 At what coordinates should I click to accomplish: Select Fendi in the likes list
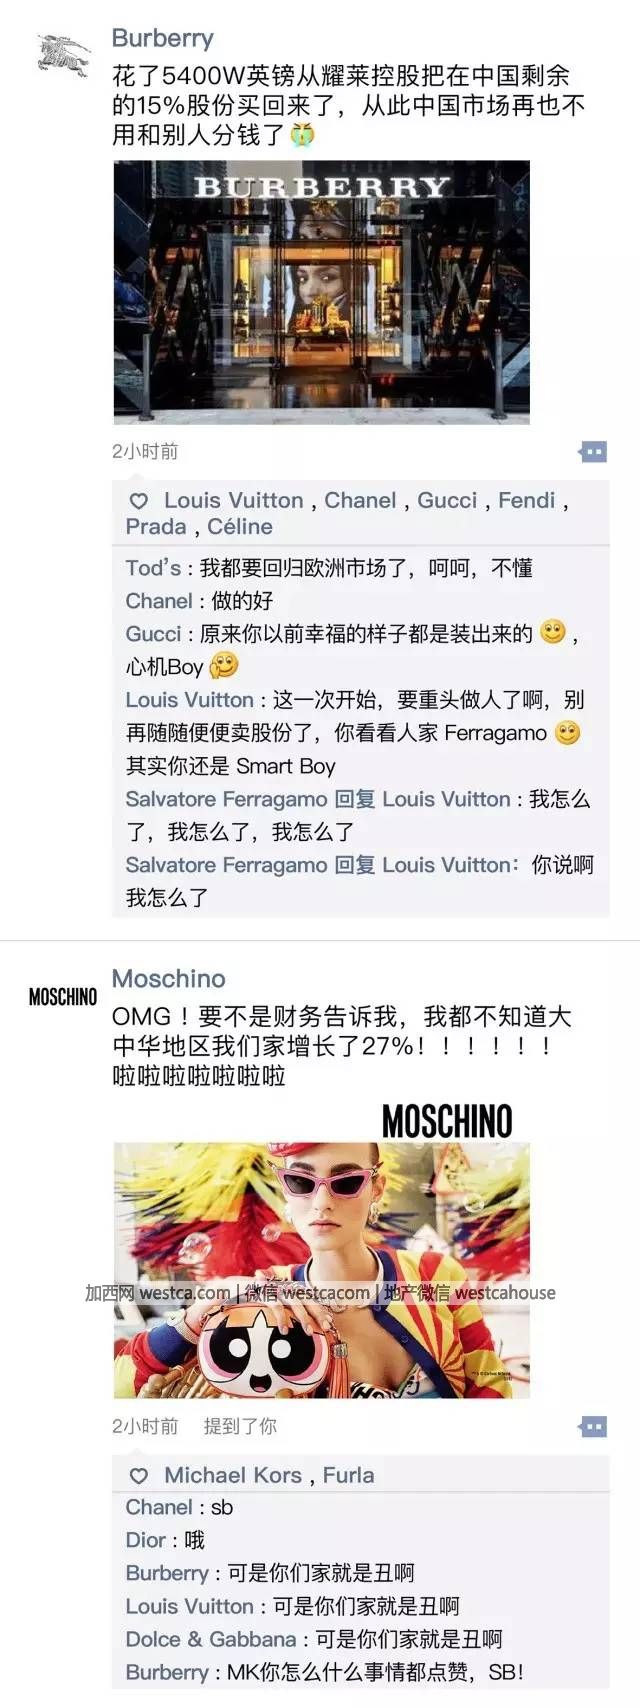(526, 500)
